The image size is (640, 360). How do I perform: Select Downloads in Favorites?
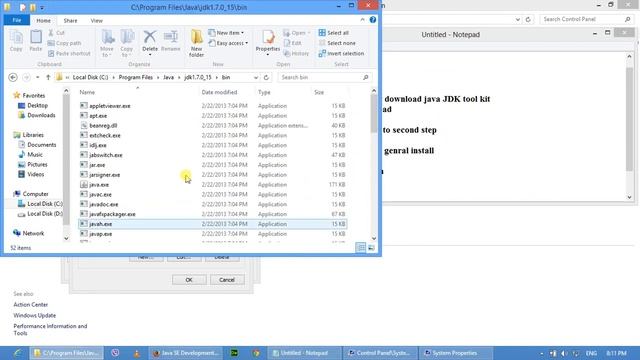tap(37, 115)
